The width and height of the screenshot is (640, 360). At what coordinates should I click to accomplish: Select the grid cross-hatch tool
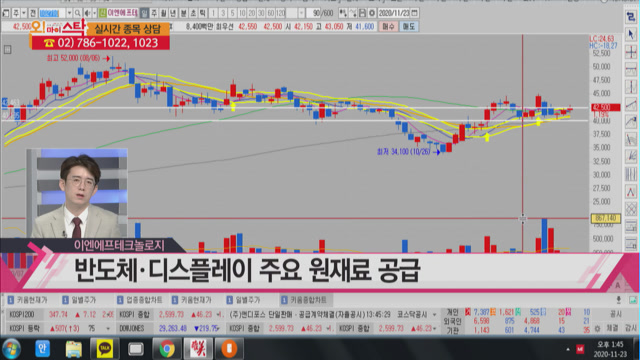pyautogui.click(x=631, y=209)
